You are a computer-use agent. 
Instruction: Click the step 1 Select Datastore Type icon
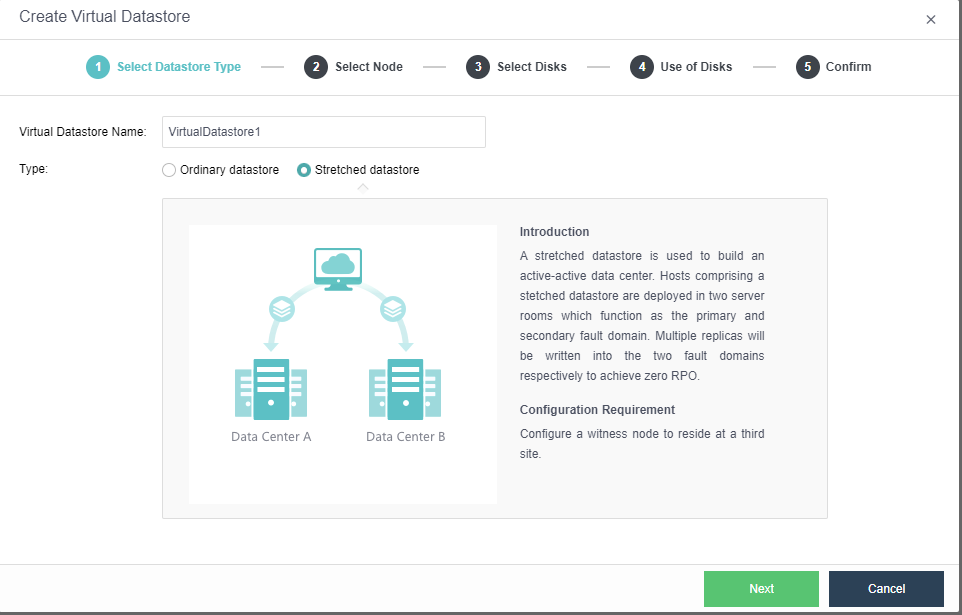click(98, 66)
